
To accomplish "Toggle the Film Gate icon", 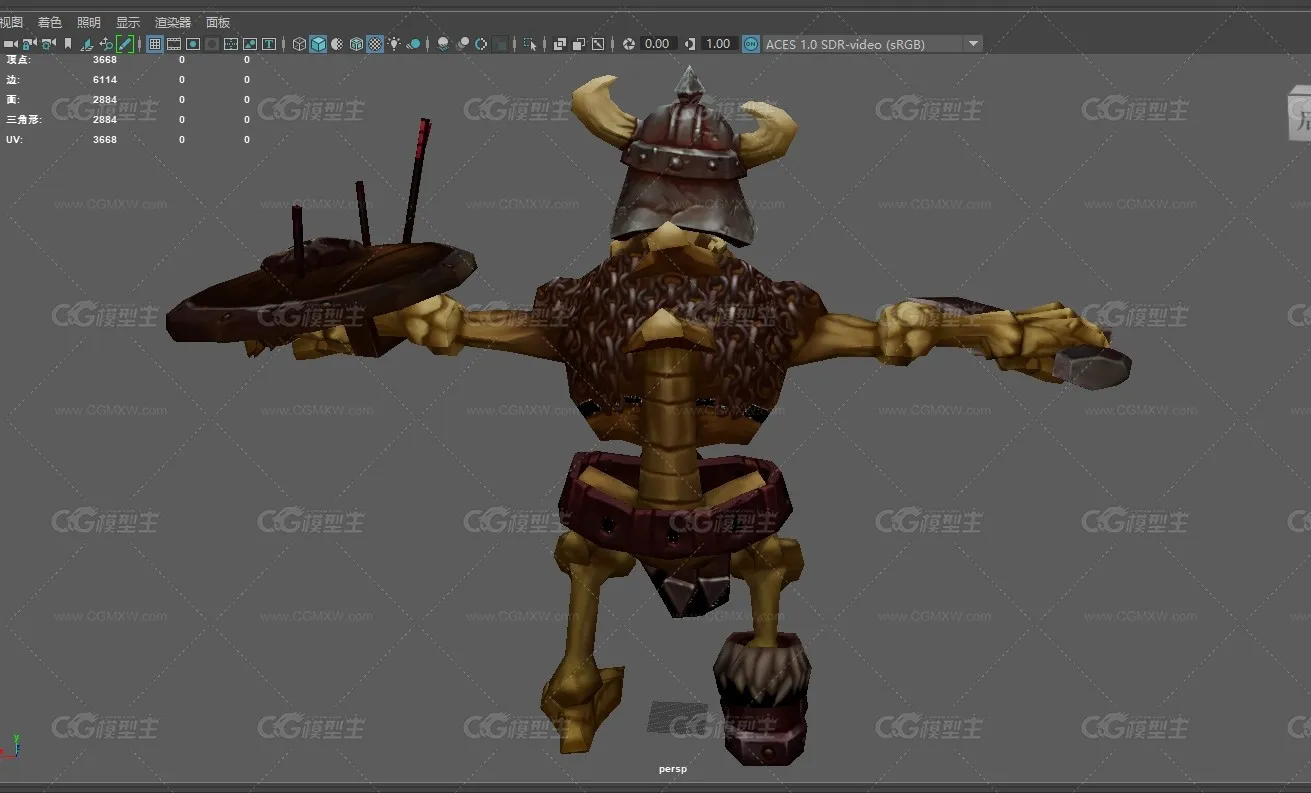I will click(174, 44).
